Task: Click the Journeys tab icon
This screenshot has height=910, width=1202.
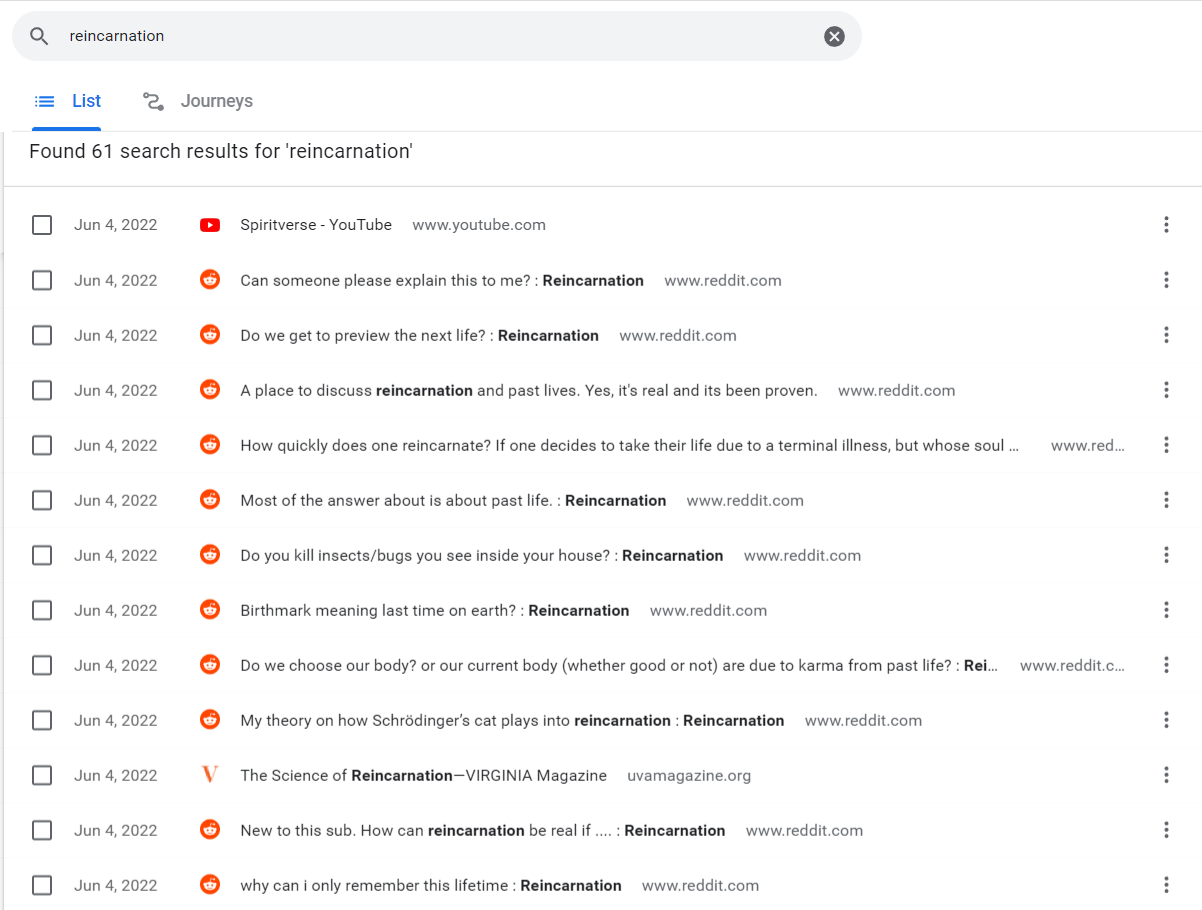Action: click(x=153, y=101)
